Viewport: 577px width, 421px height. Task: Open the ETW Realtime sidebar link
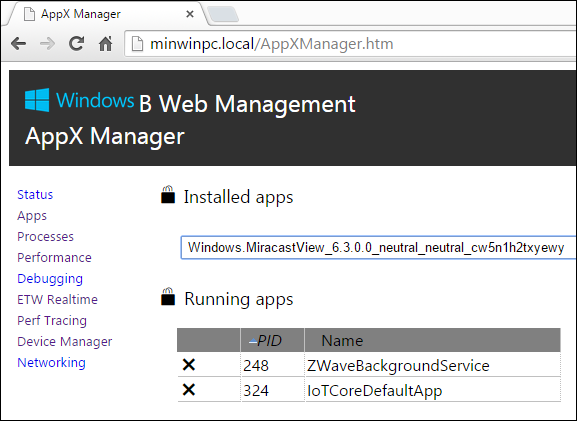click(57, 300)
